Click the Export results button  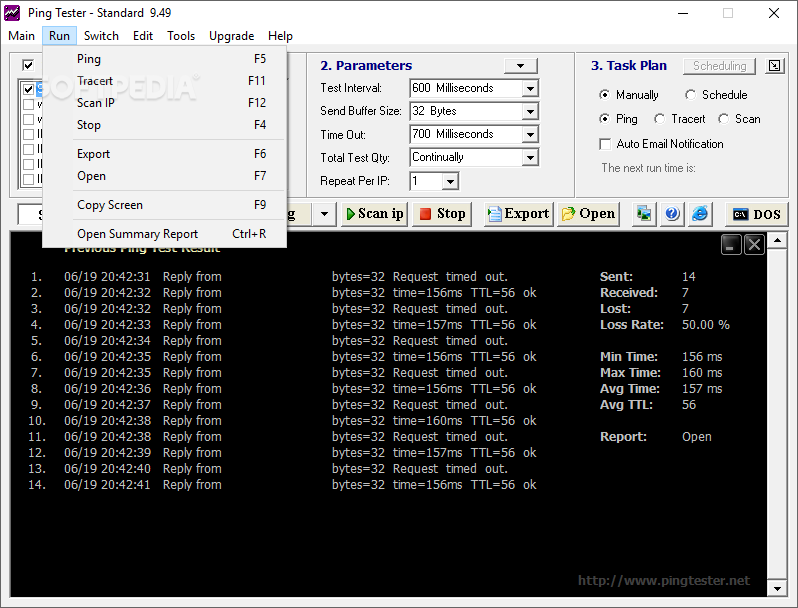pos(518,214)
